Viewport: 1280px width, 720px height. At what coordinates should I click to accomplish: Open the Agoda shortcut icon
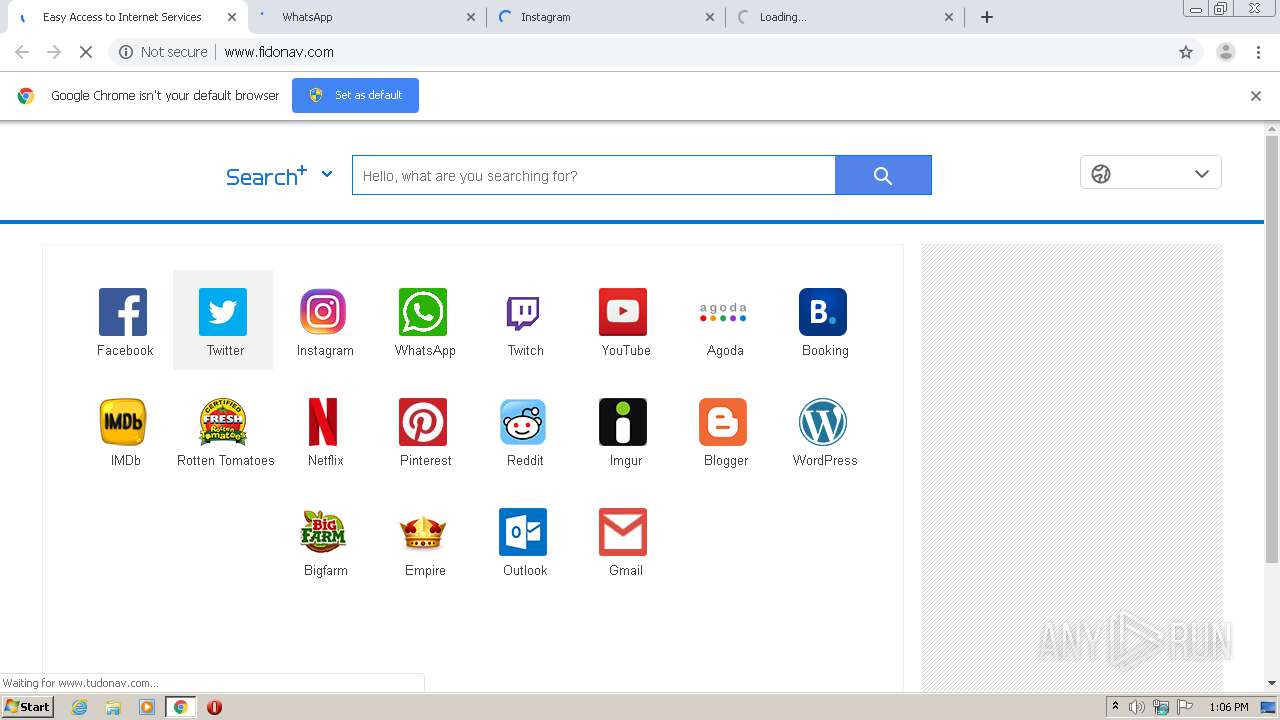tap(723, 312)
